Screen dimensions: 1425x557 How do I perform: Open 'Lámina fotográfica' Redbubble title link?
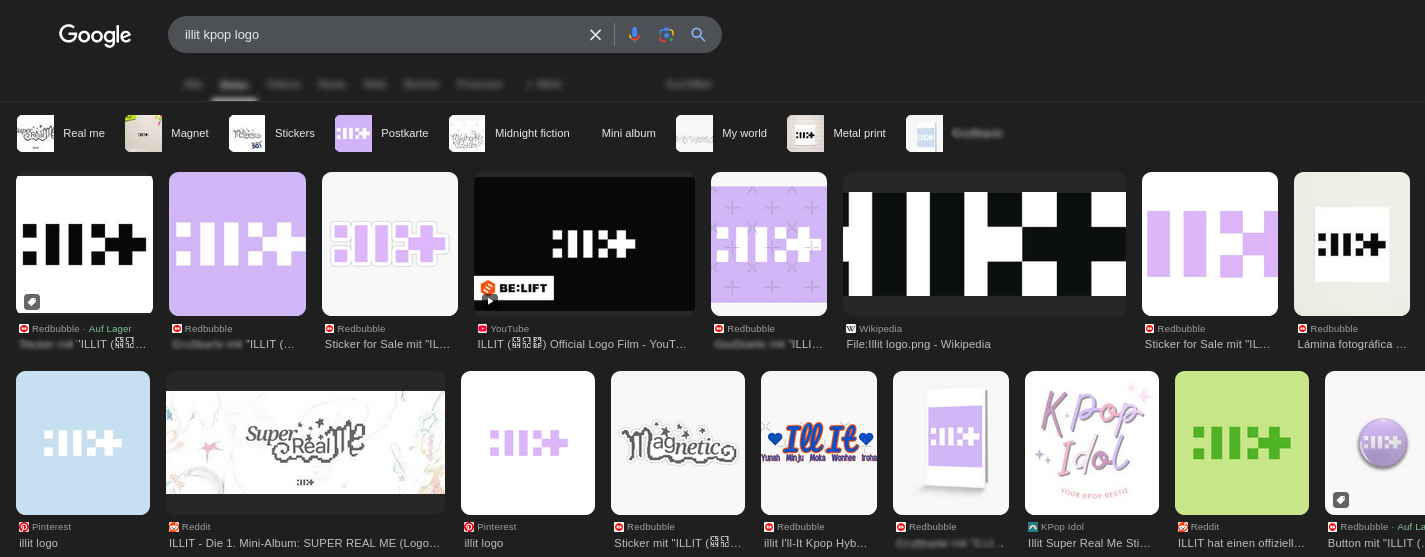pyautogui.click(x=1352, y=344)
